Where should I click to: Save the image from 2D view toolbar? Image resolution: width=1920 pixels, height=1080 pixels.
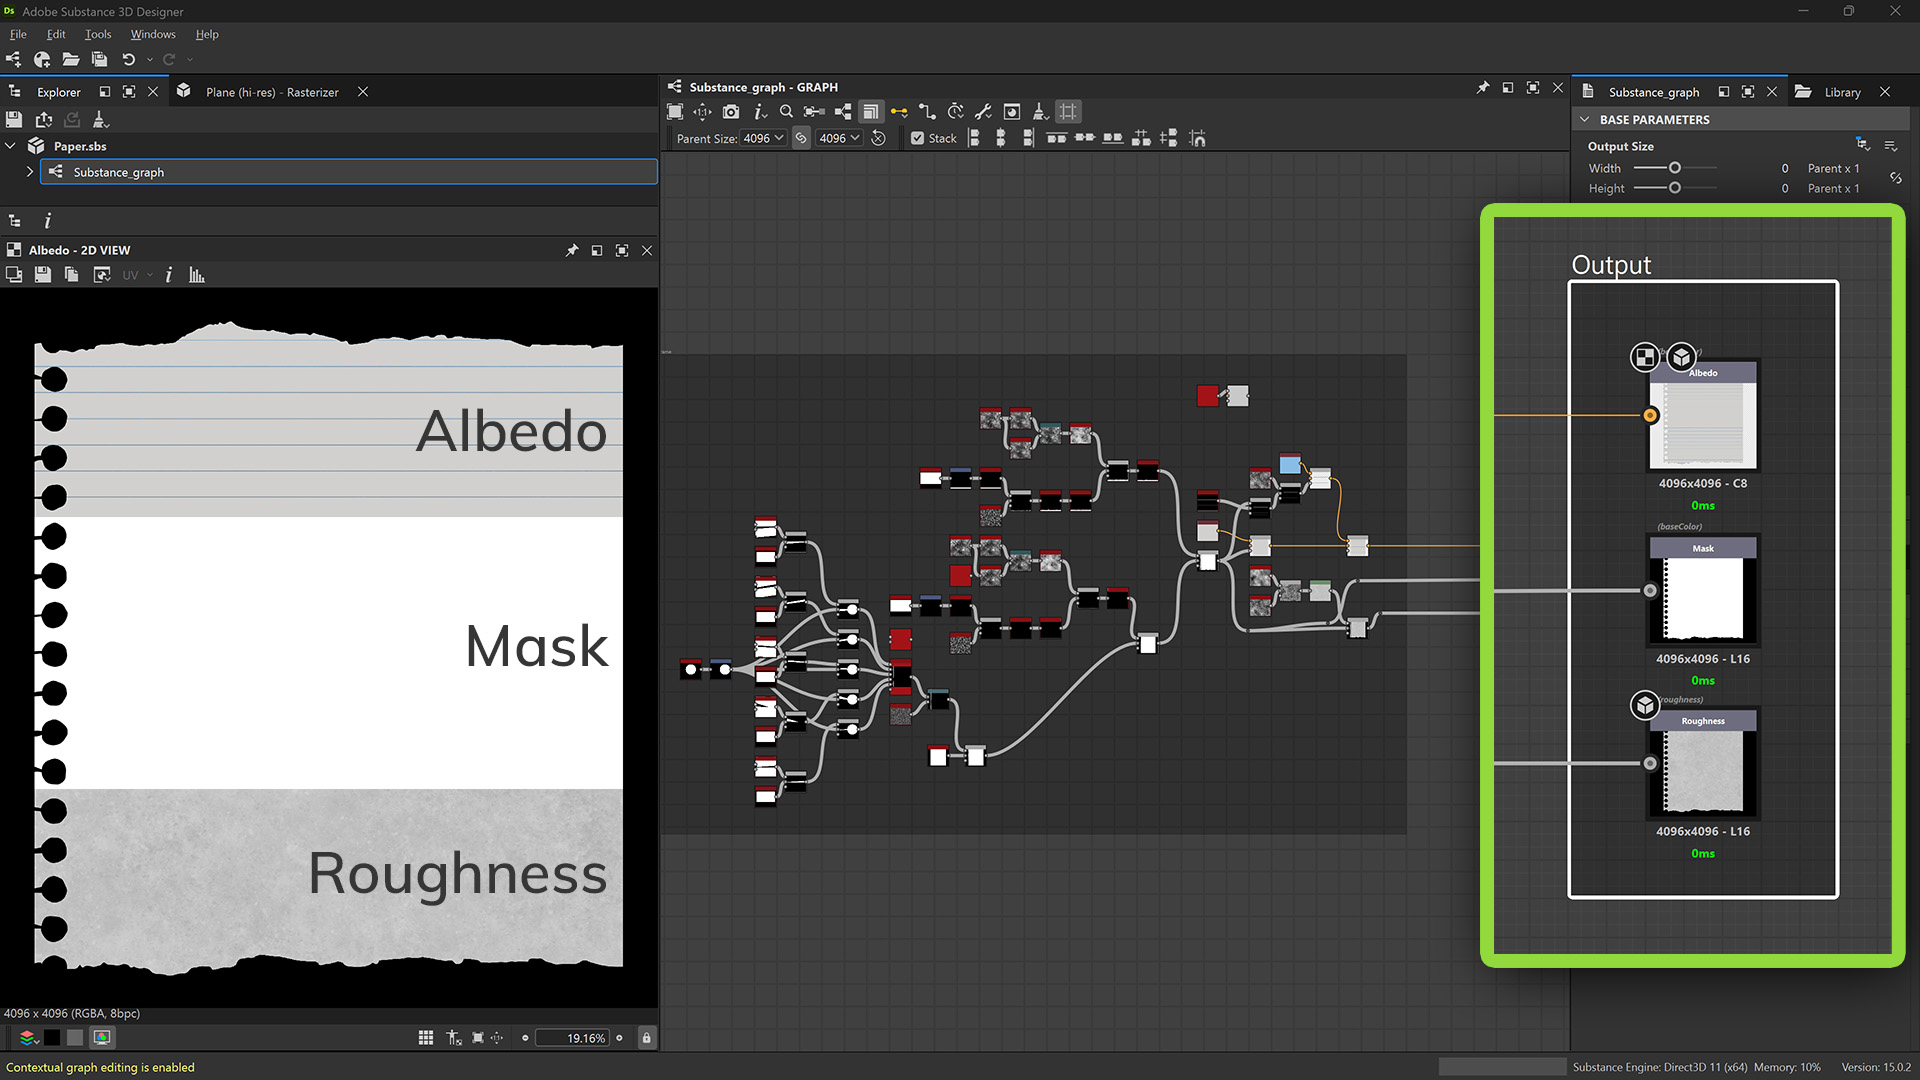pos(43,275)
